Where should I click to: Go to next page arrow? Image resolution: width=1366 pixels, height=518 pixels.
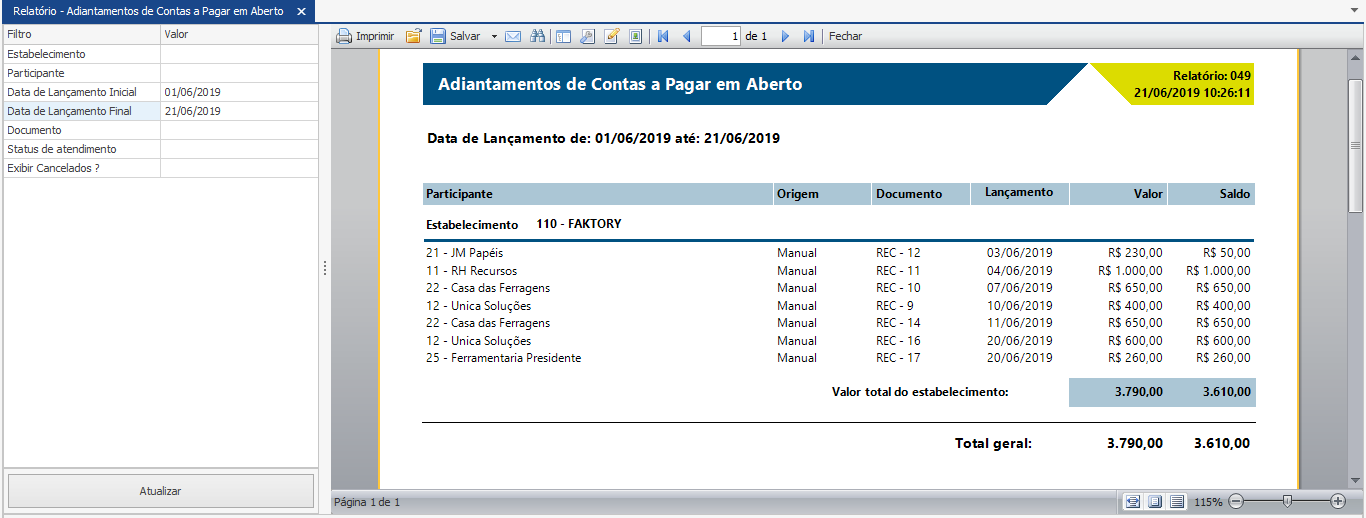pyautogui.click(x=785, y=36)
